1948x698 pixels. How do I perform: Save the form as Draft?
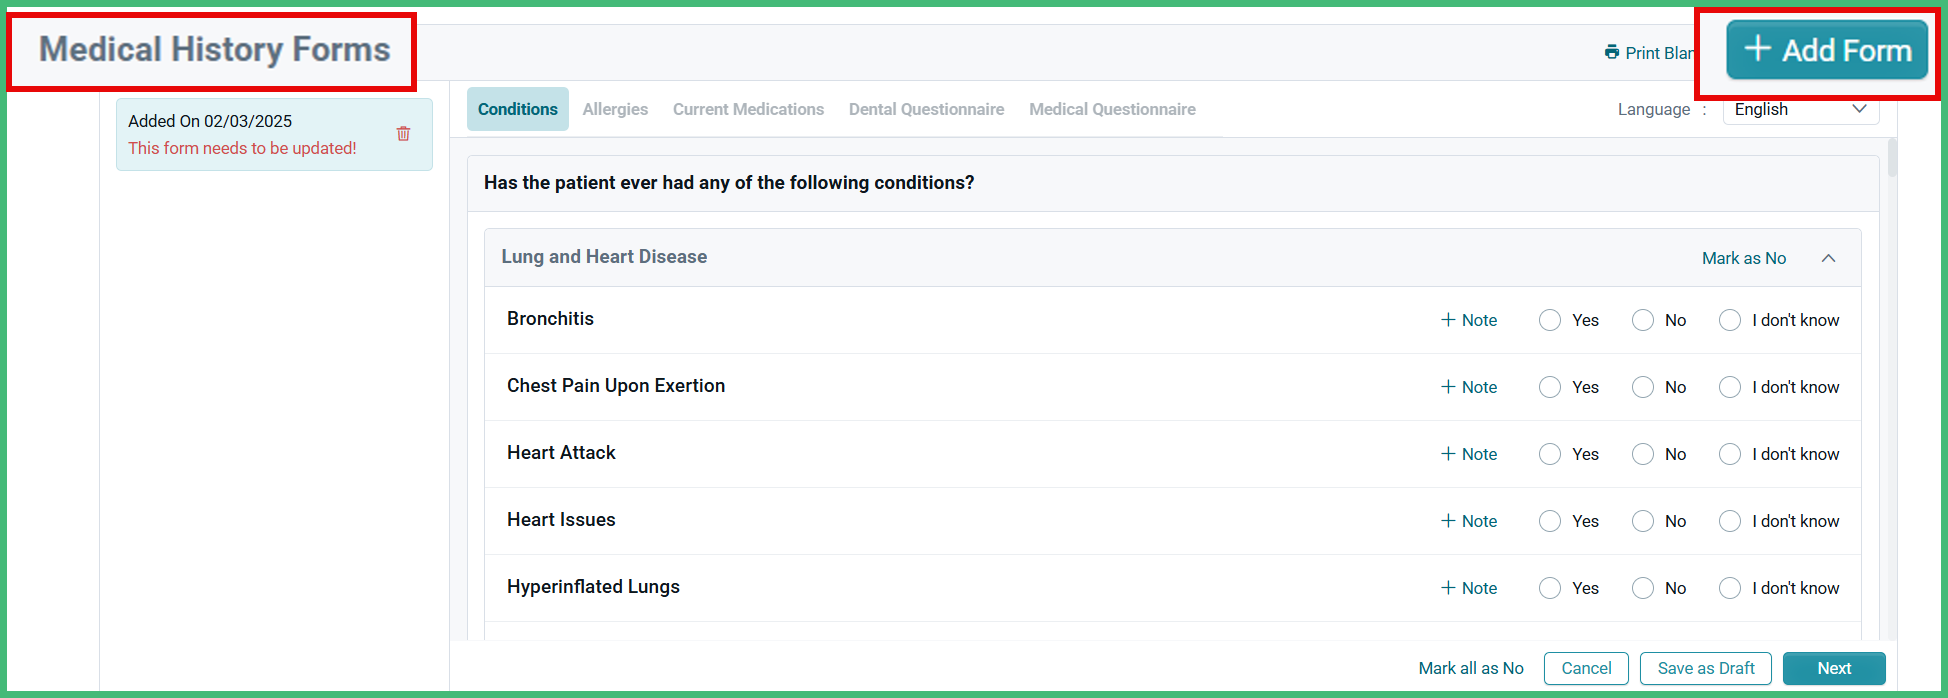point(1705,668)
